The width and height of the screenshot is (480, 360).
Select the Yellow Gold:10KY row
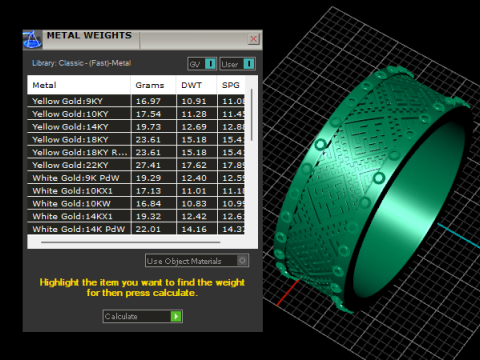136,114
